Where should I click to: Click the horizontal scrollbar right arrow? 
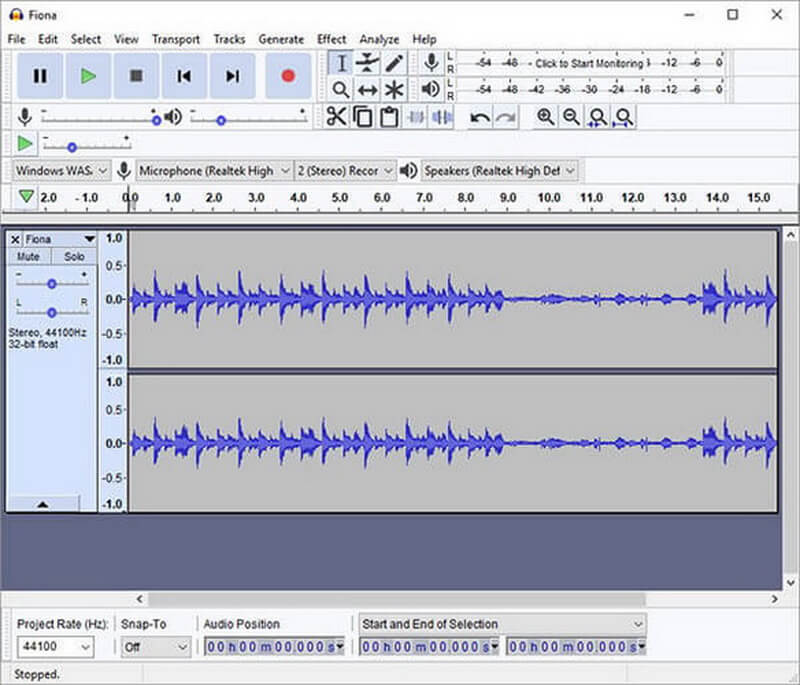774,599
